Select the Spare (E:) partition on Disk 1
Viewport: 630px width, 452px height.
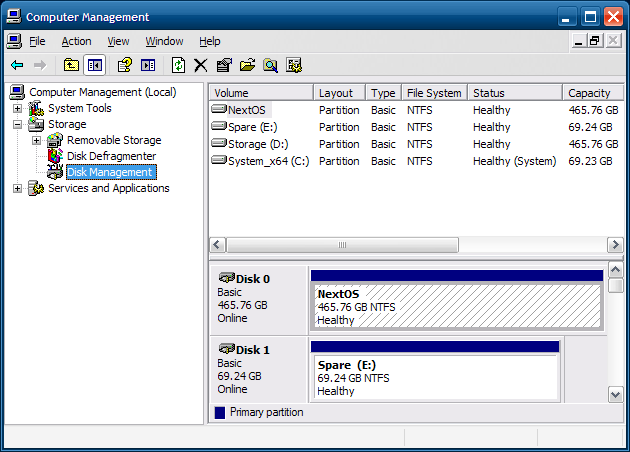(x=435, y=371)
